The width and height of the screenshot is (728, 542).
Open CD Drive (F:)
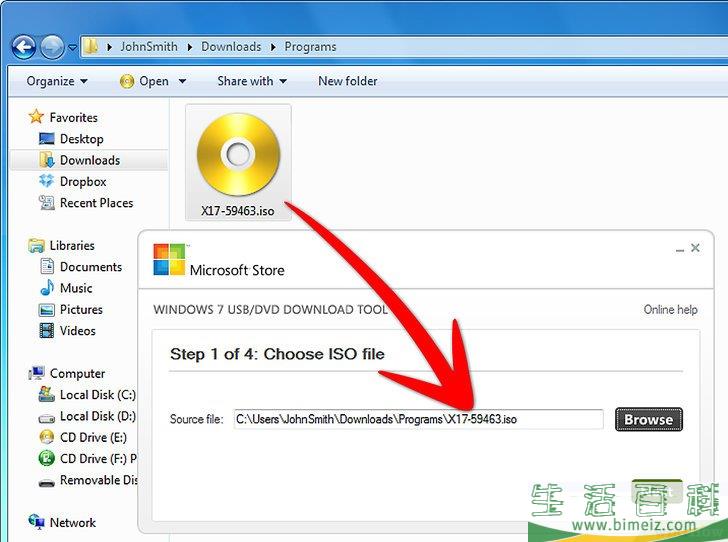(98, 459)
